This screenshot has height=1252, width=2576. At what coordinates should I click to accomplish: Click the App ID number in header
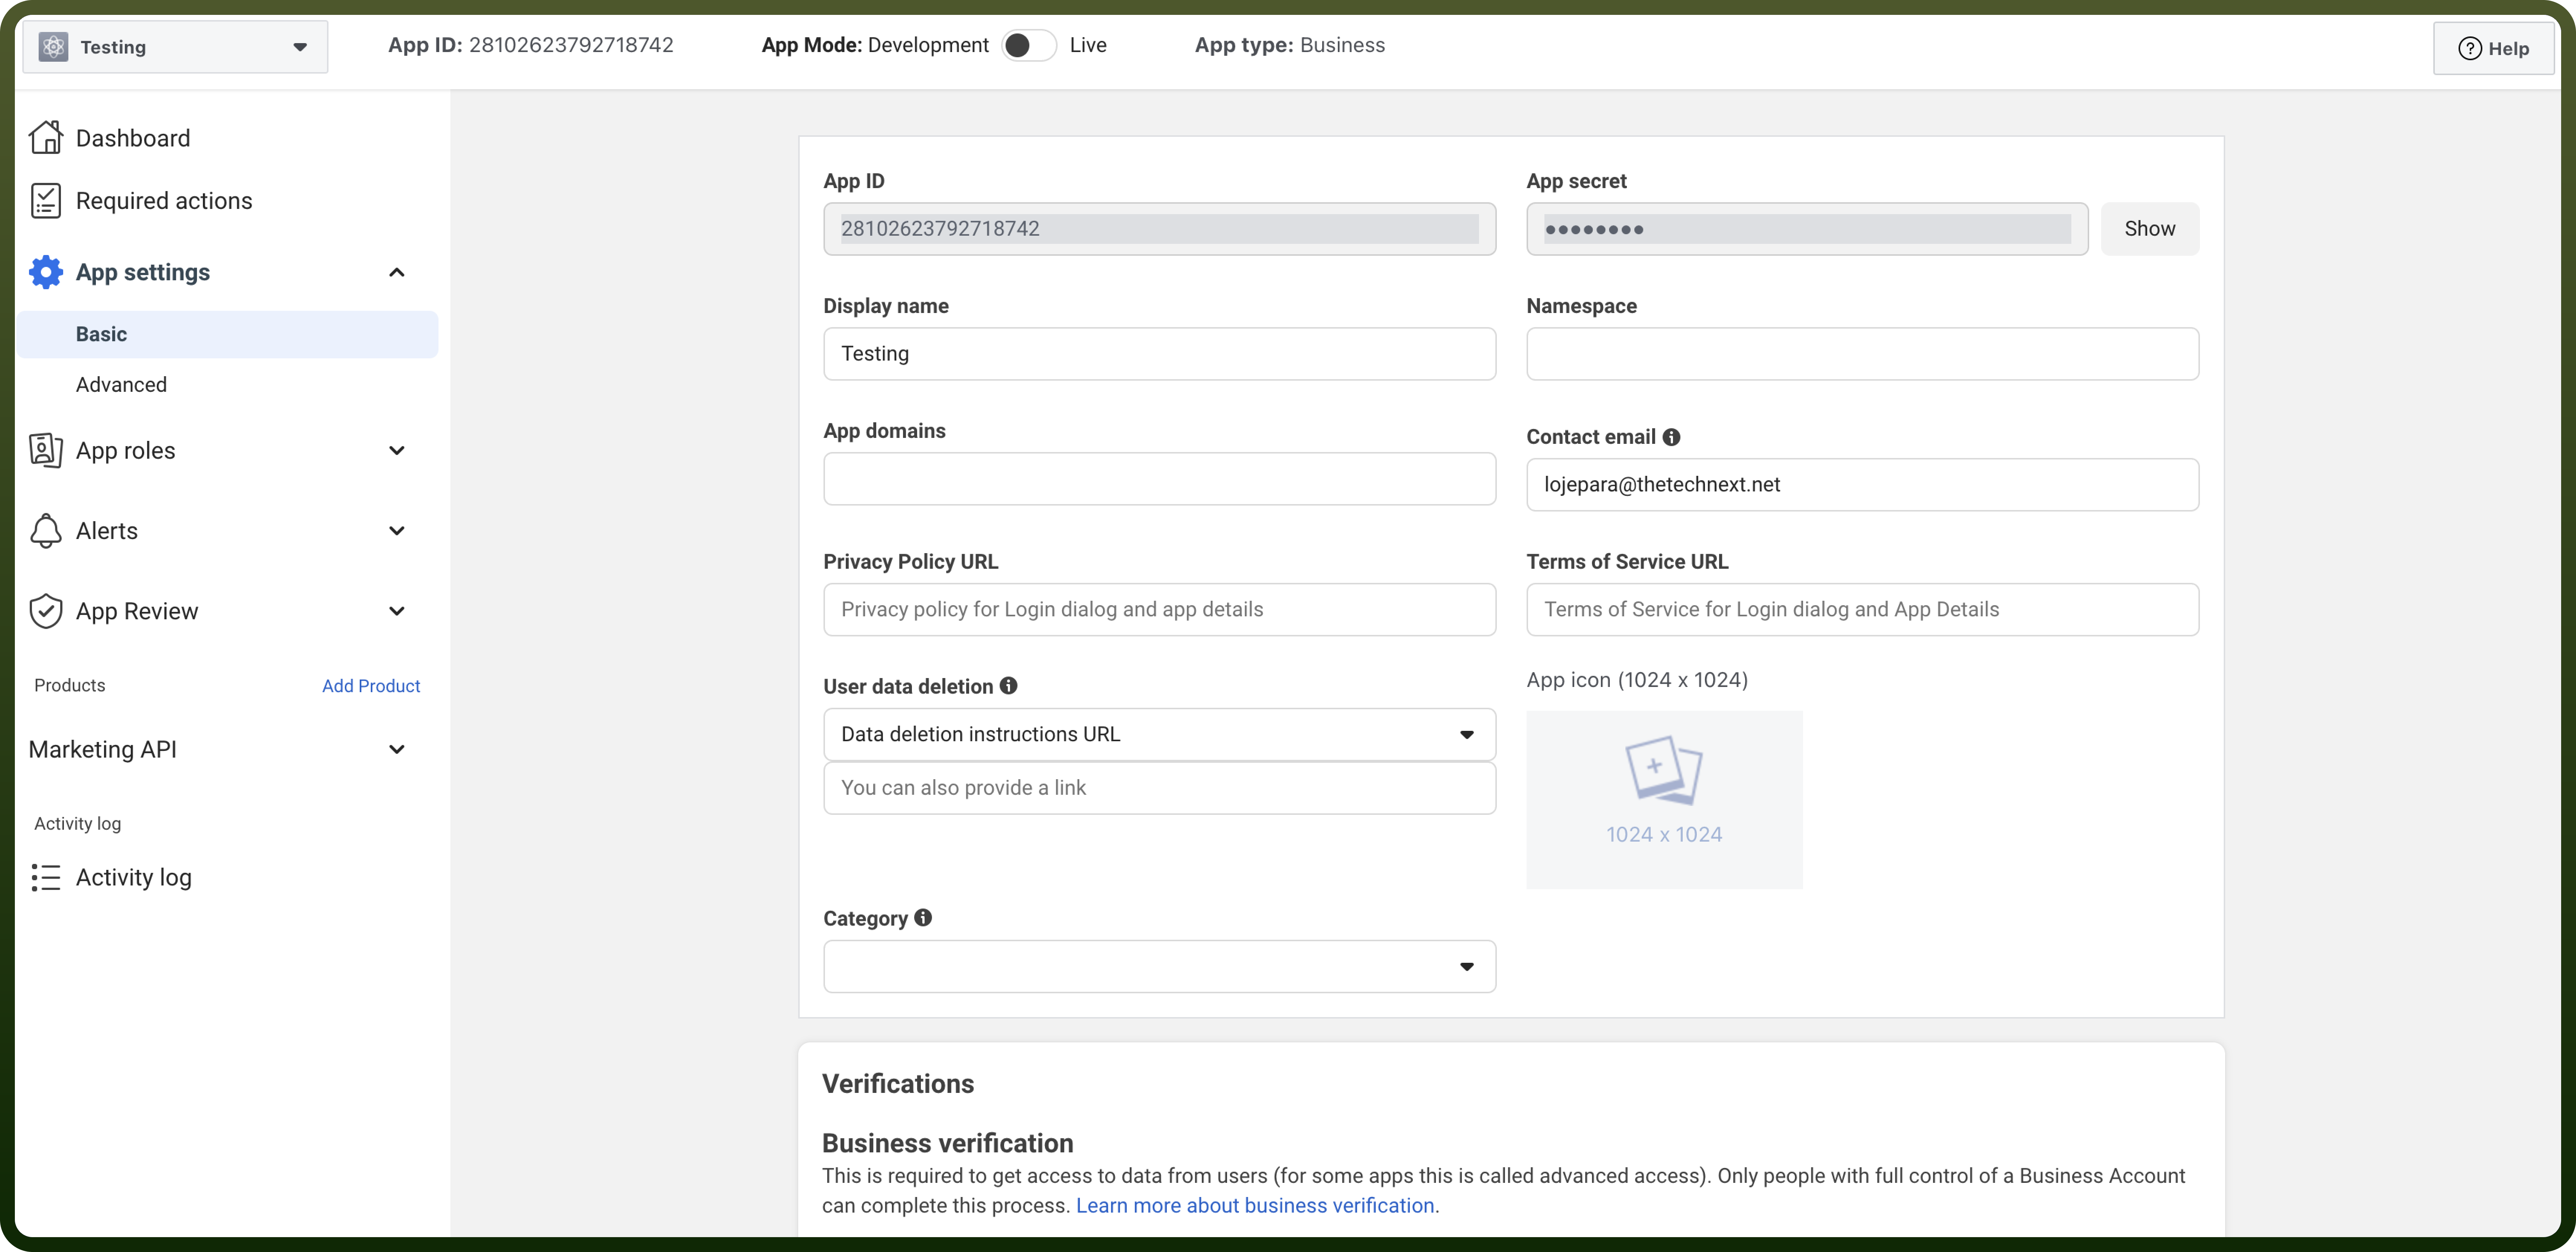click(x=572, y=45)
